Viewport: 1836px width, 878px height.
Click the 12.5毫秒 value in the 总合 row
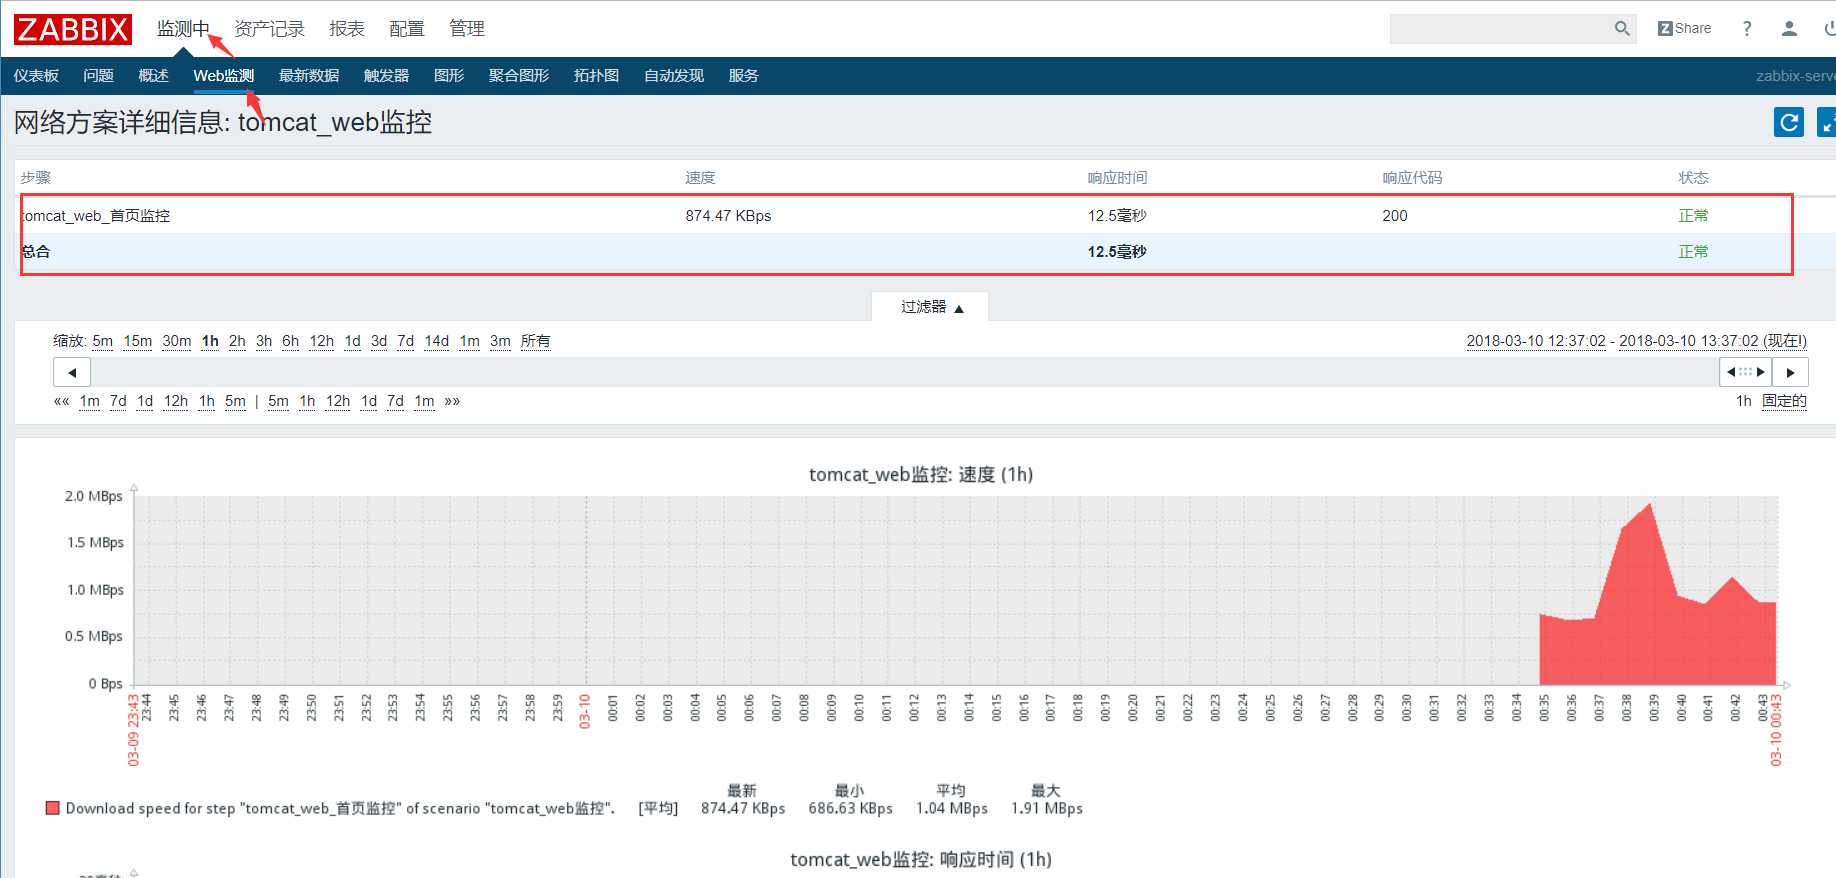click(1117, 252)
